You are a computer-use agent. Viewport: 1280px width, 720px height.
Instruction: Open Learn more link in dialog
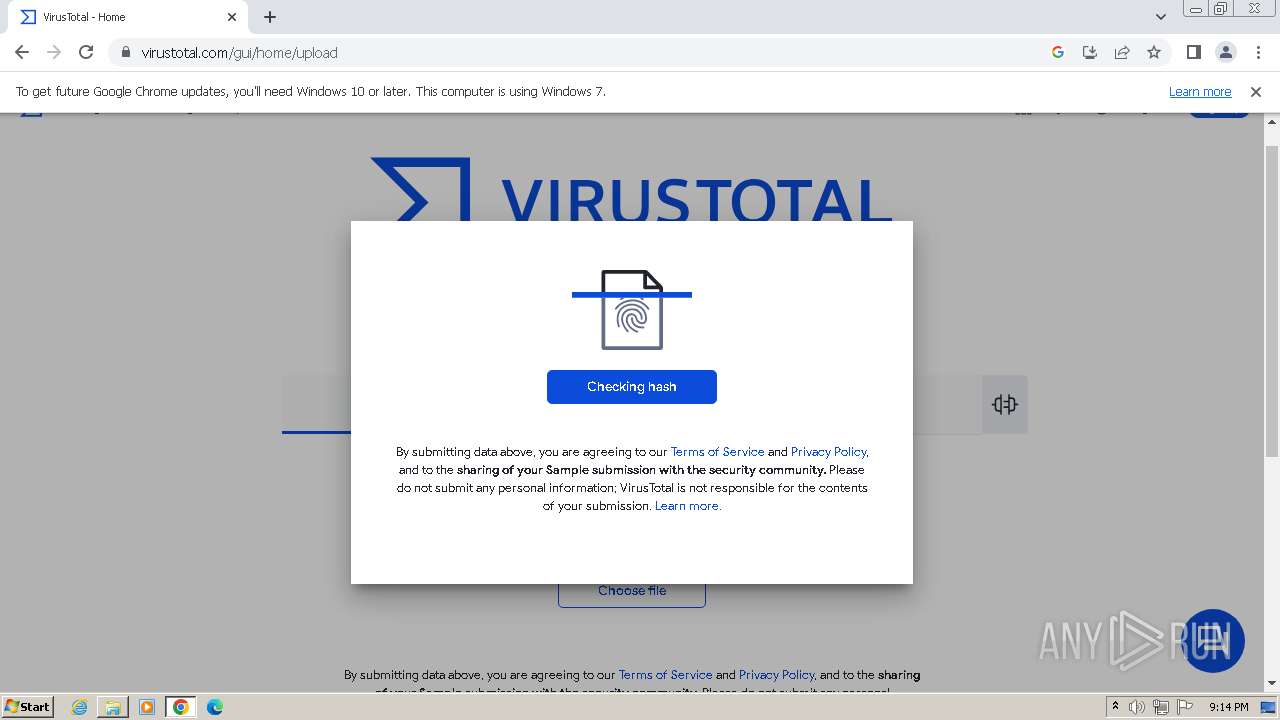coord(688,506)
